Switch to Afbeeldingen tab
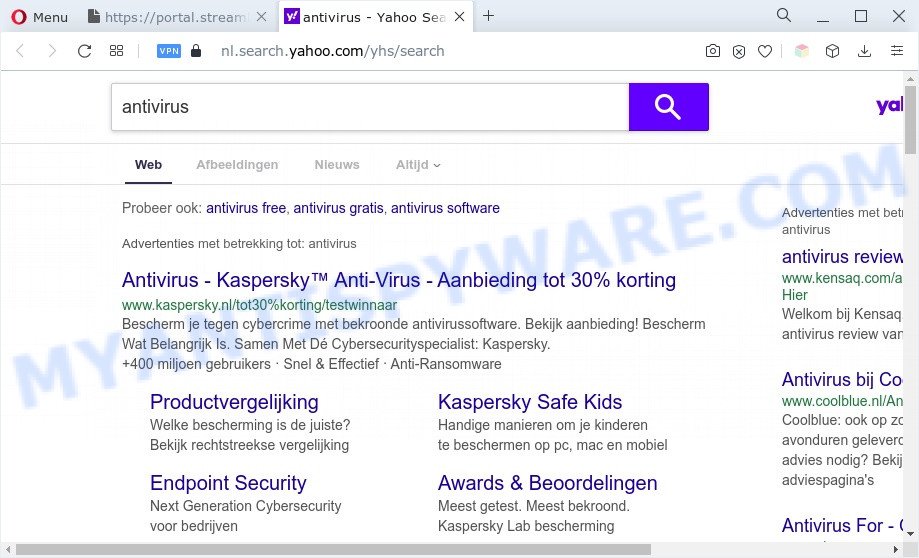Viewport: 919px width, 558px height. tap(237, 165)
